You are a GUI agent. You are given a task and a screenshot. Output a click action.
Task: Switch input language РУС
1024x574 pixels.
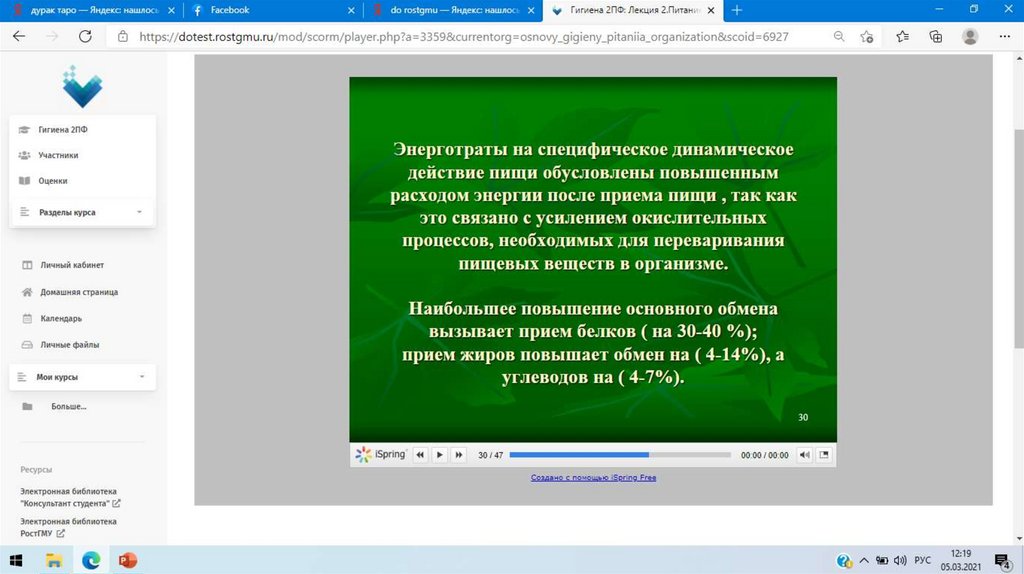tap(922, 560)
